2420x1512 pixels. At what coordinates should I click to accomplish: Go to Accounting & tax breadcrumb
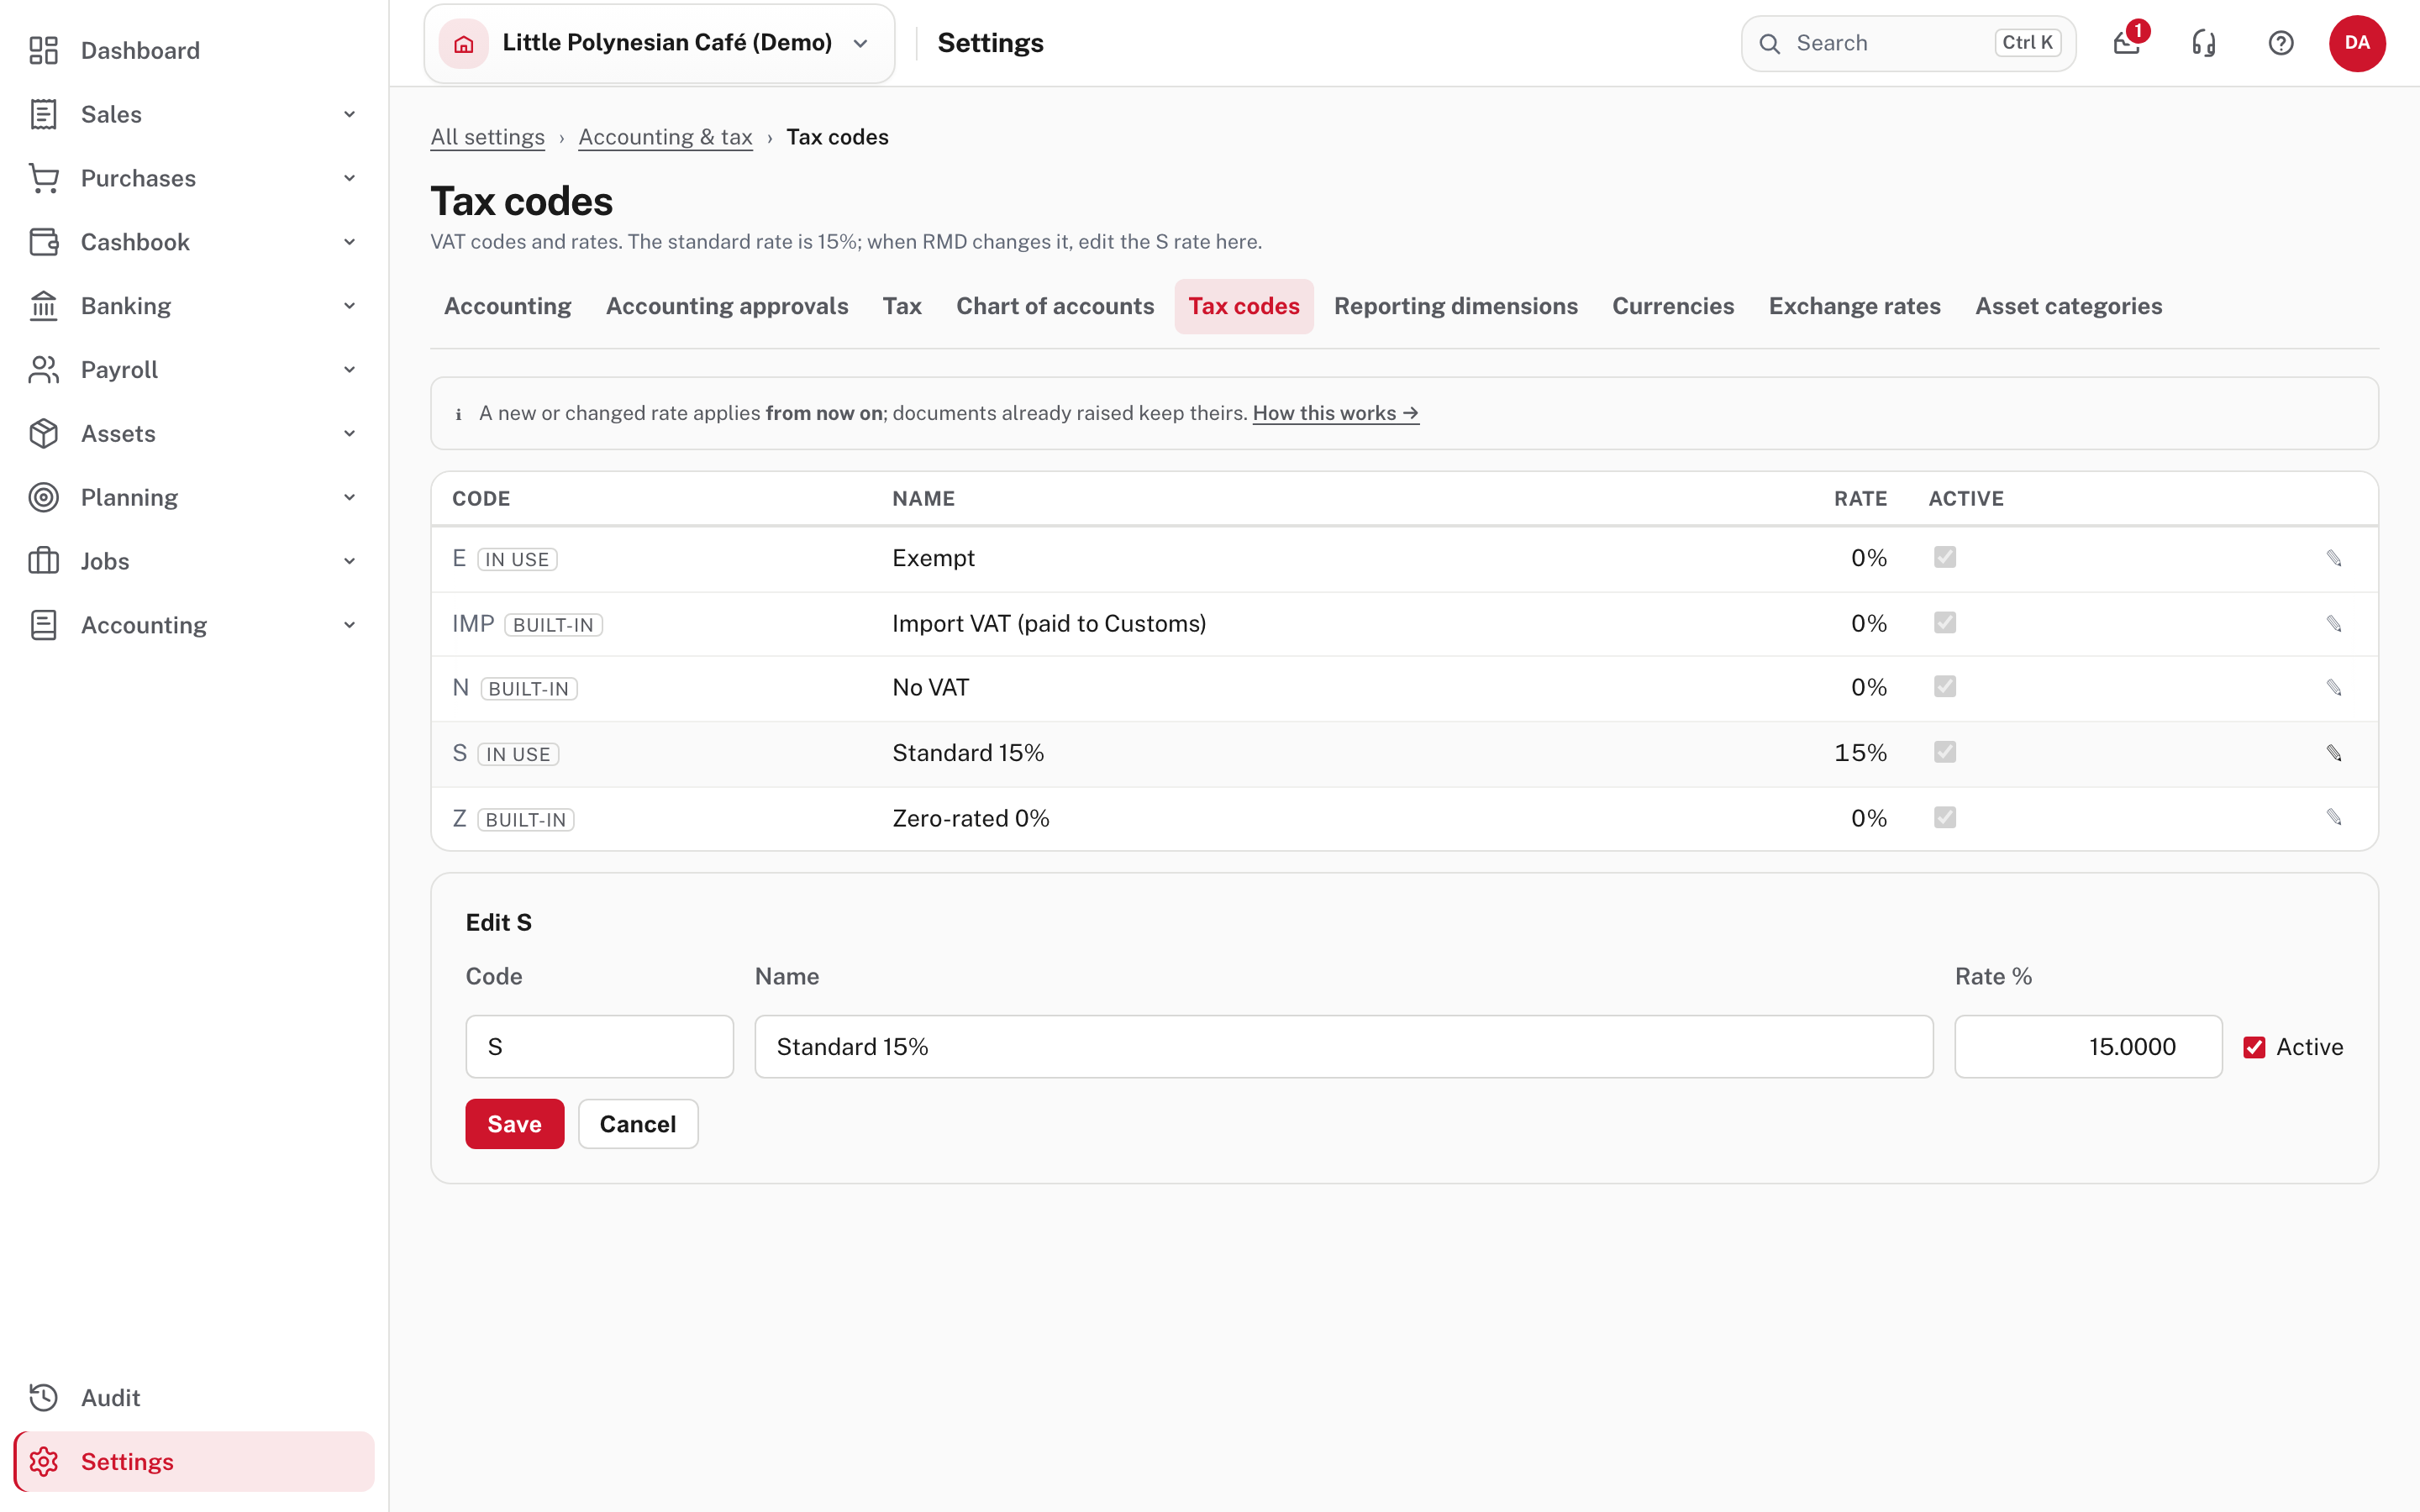665,137
